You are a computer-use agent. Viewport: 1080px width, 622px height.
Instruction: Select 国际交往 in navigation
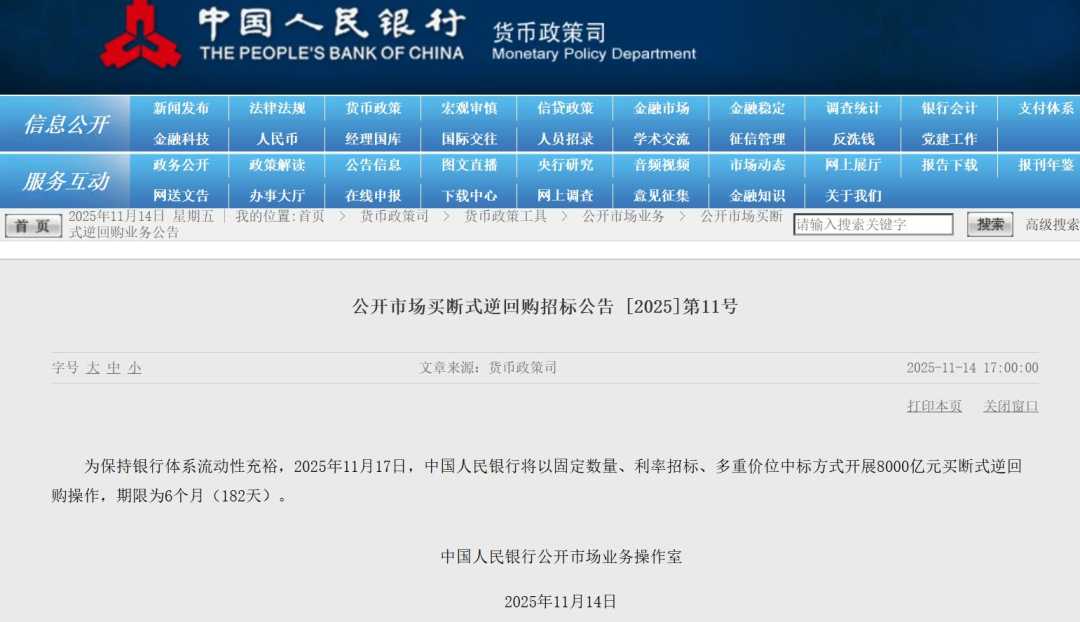[x=469, y=138]
